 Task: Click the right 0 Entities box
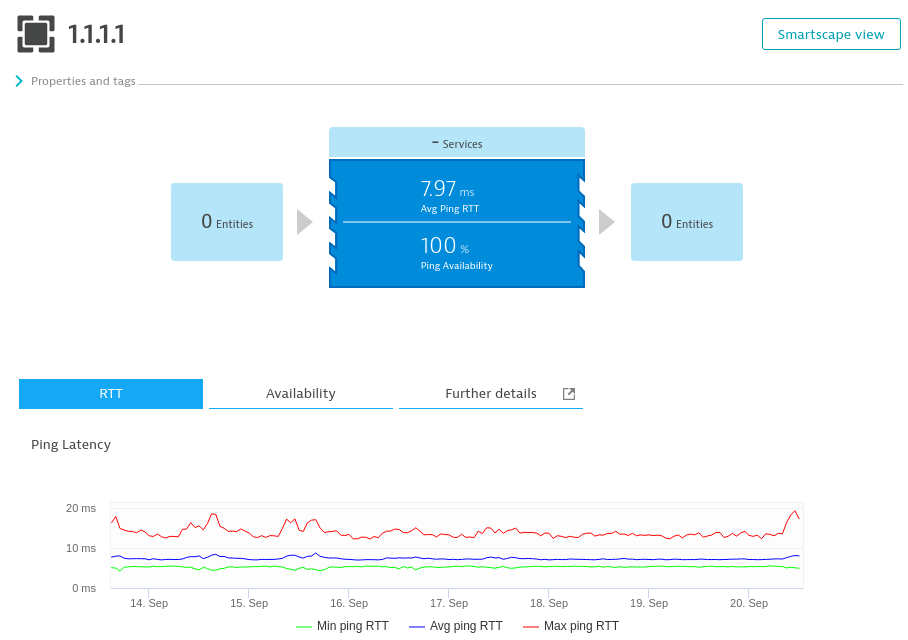click(x=686, y=222)
